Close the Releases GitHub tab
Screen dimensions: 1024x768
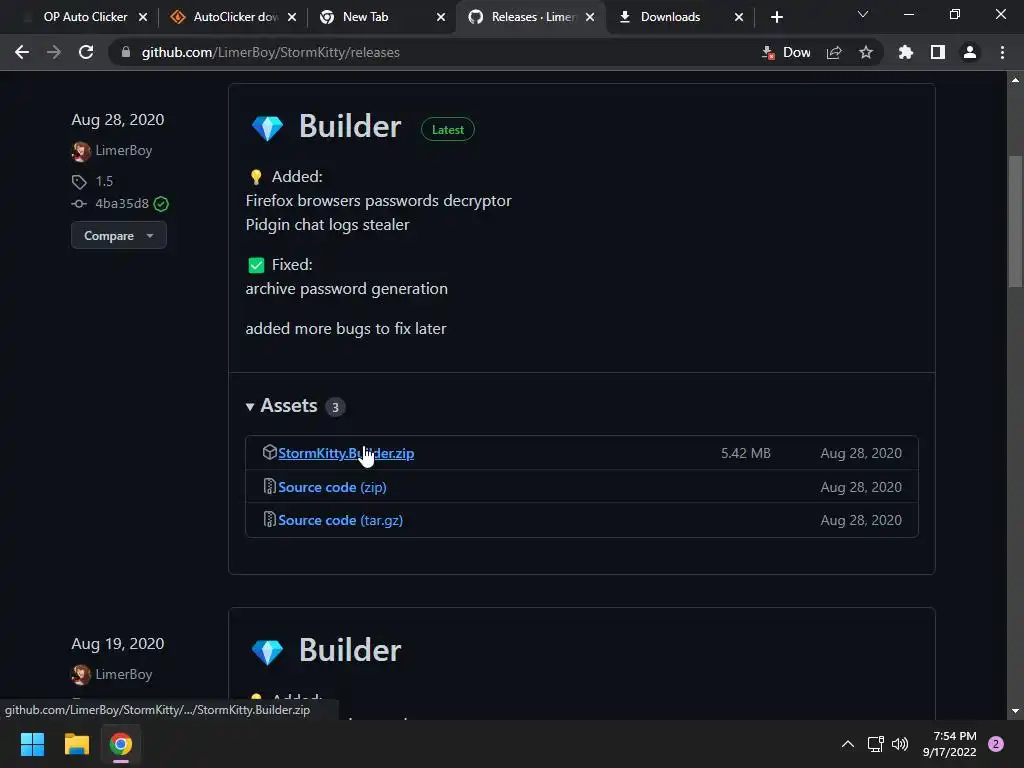click(590, 17)
